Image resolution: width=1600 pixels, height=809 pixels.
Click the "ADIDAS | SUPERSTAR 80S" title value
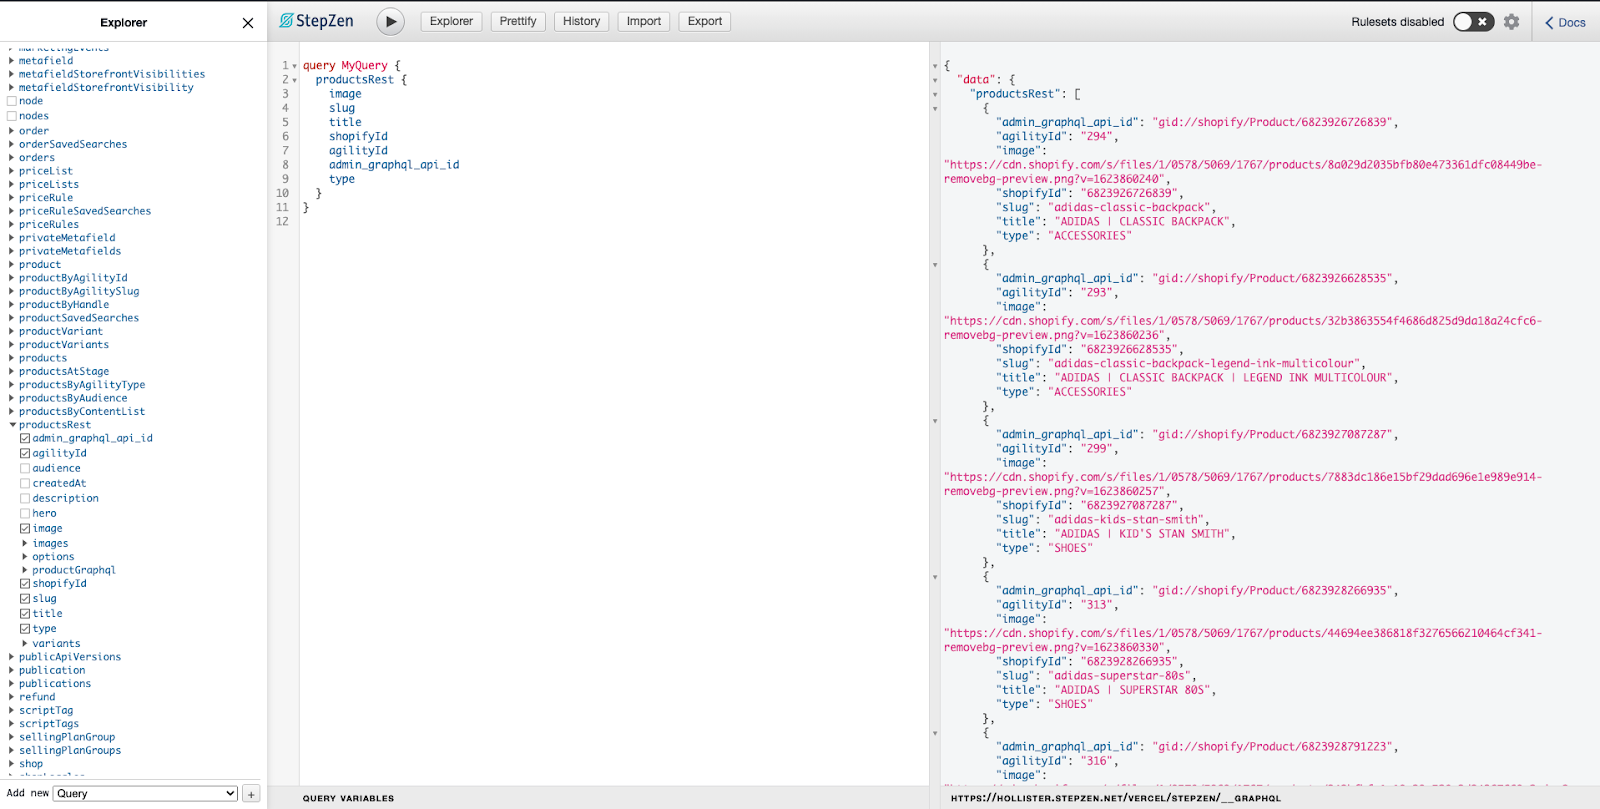pyautogui.click(x=1134, y=690)
